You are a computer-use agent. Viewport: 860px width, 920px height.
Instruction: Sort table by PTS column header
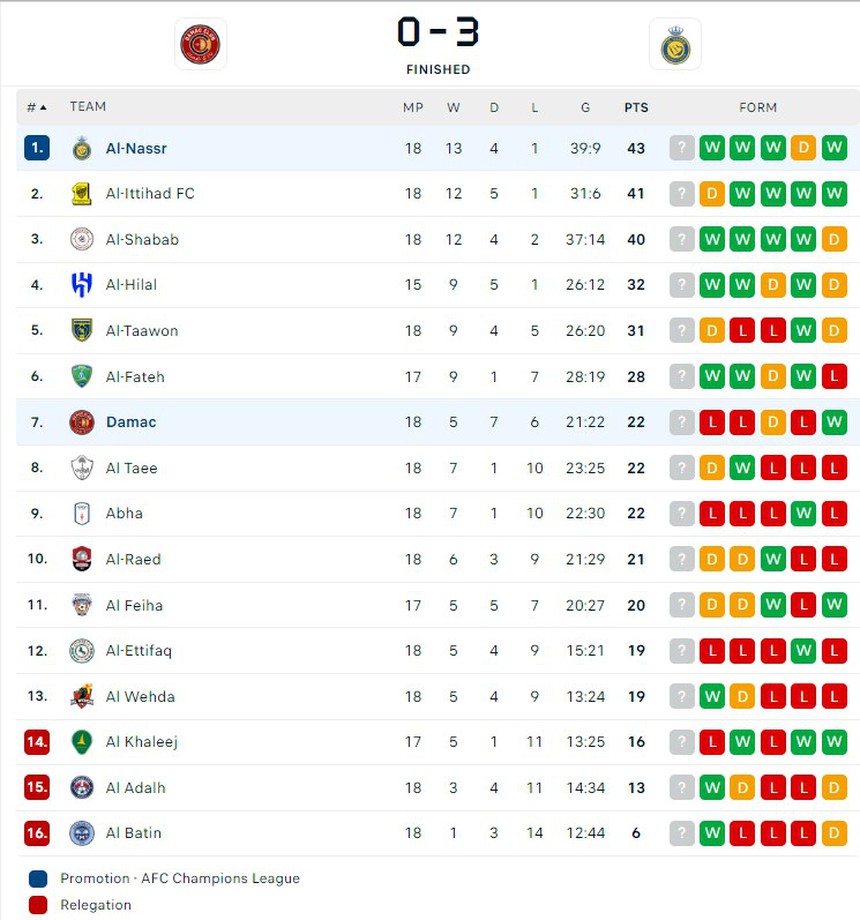pyautogui.click(x=636, y=107)
